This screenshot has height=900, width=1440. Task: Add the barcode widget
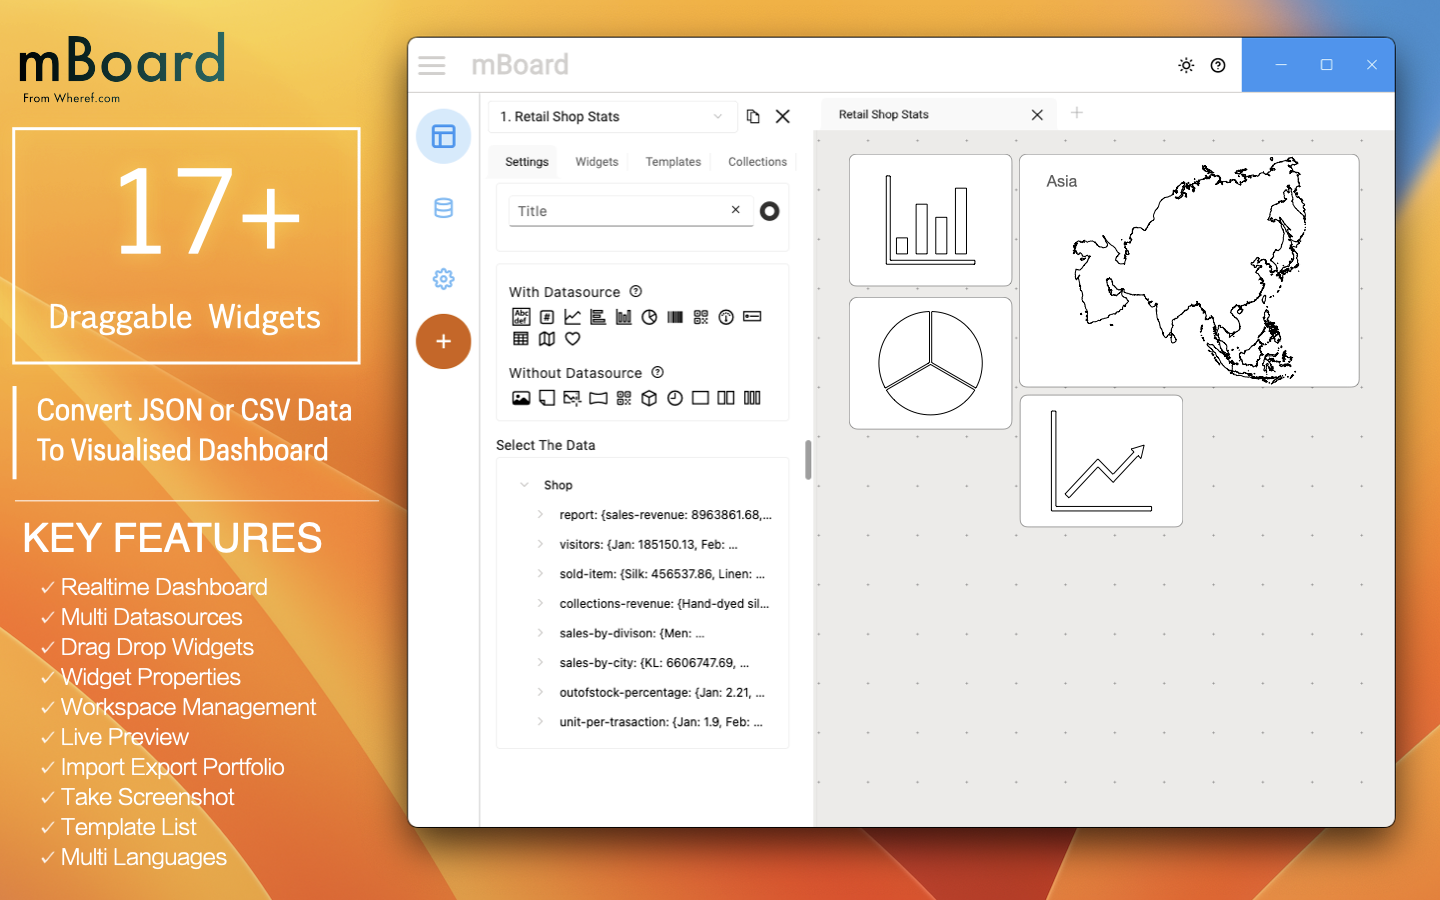tap(675, 317)
